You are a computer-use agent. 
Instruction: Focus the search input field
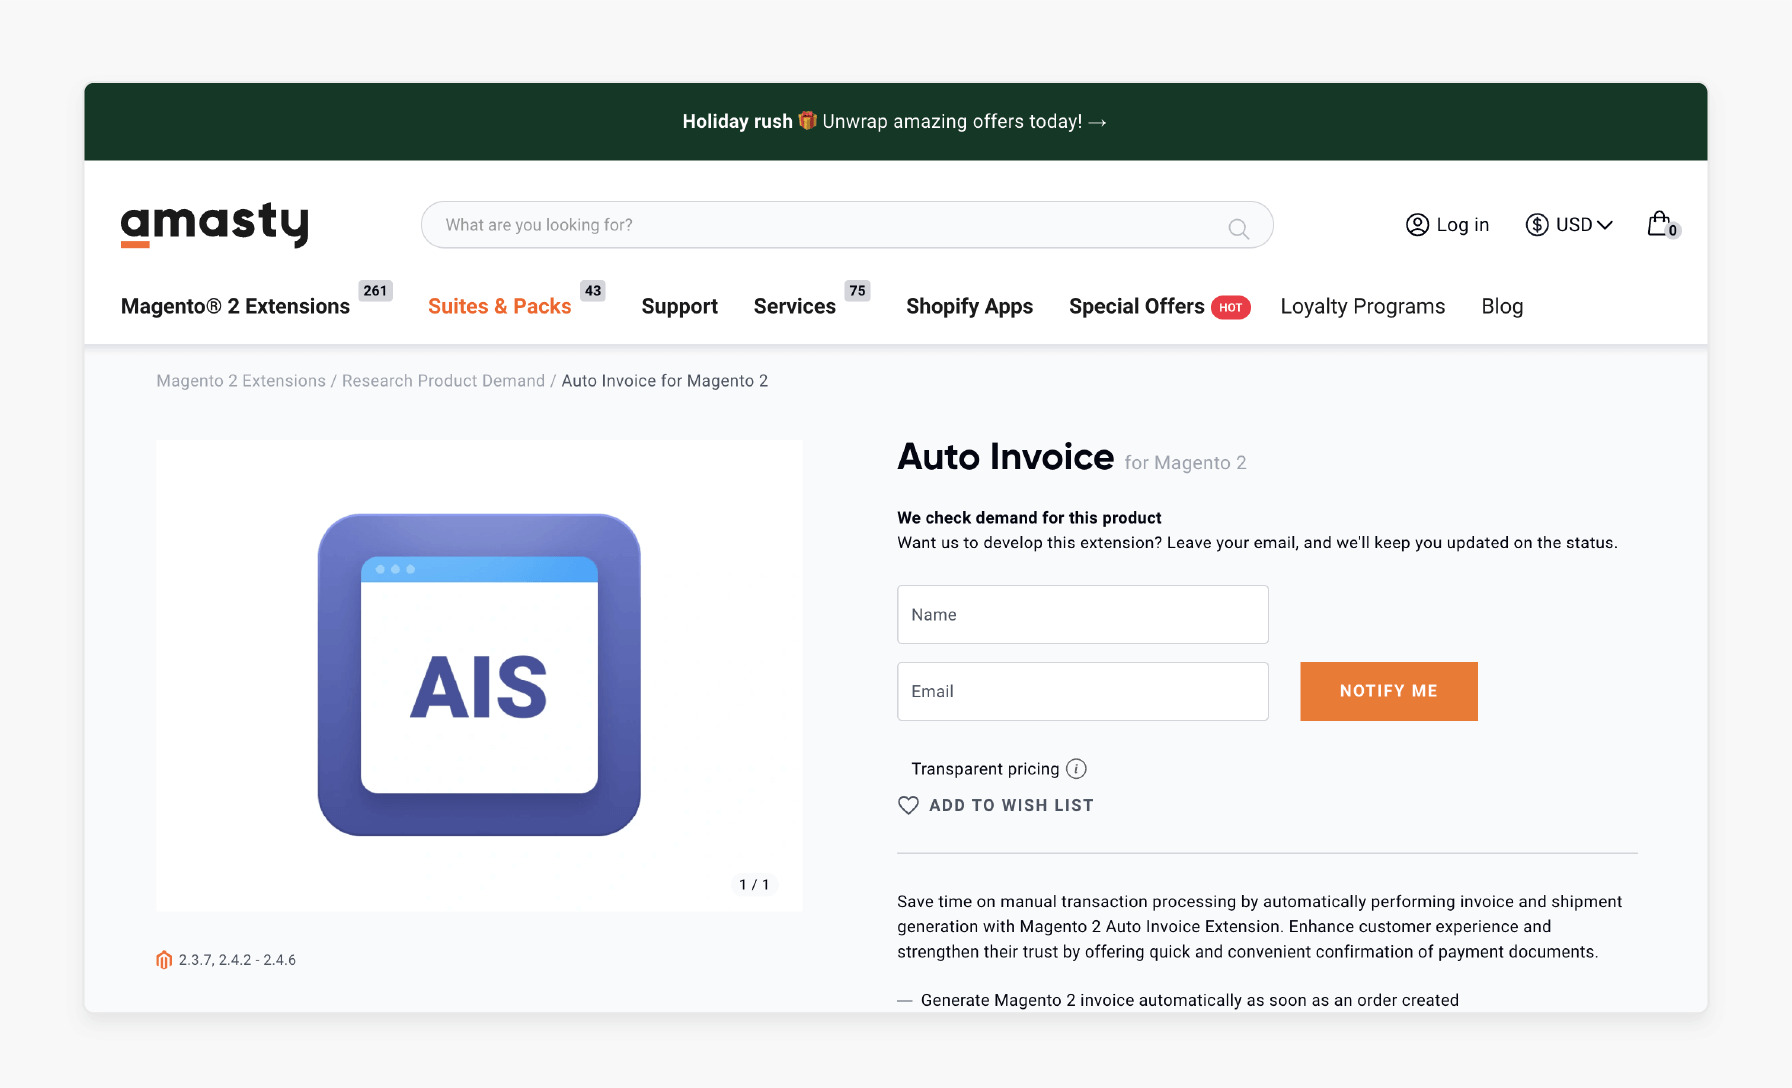click(x=847, y=225)
